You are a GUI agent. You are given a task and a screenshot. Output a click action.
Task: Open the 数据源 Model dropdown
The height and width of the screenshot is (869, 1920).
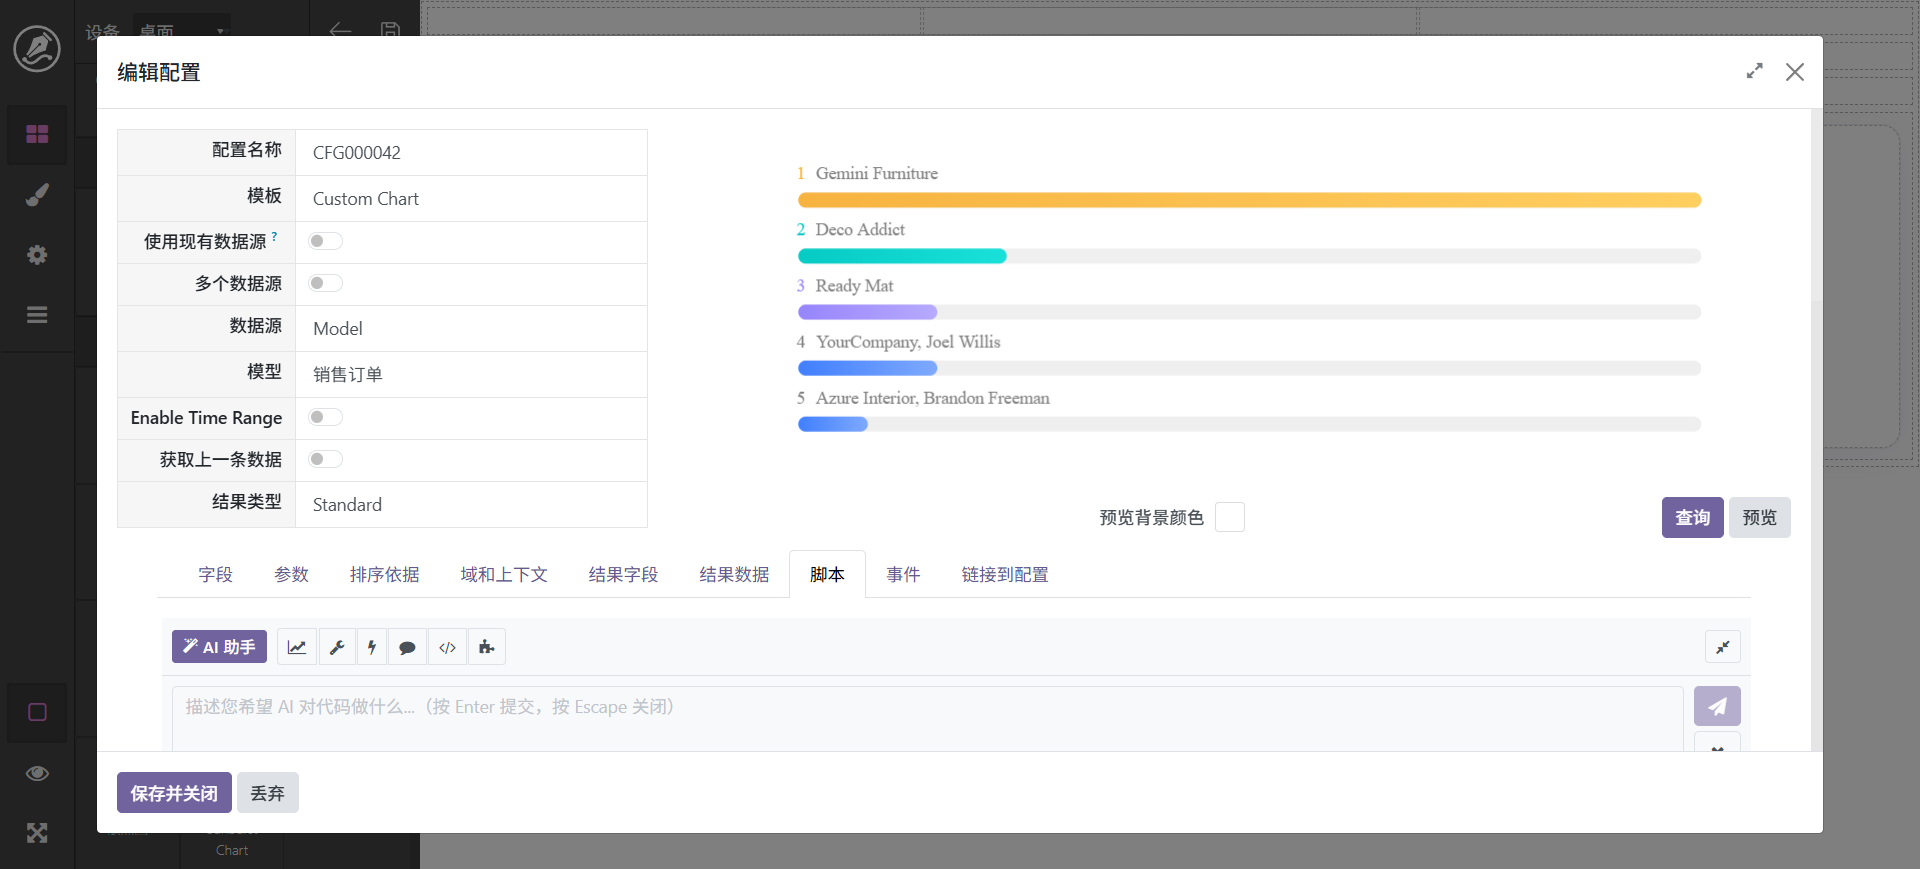470,329
